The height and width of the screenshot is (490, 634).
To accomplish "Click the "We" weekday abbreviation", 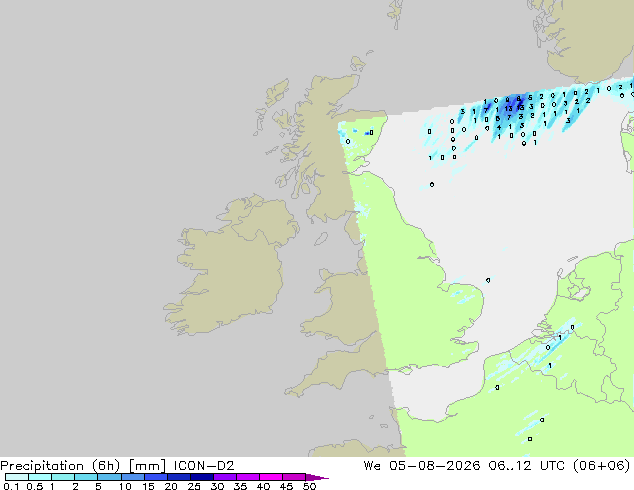I will point(372,466).
